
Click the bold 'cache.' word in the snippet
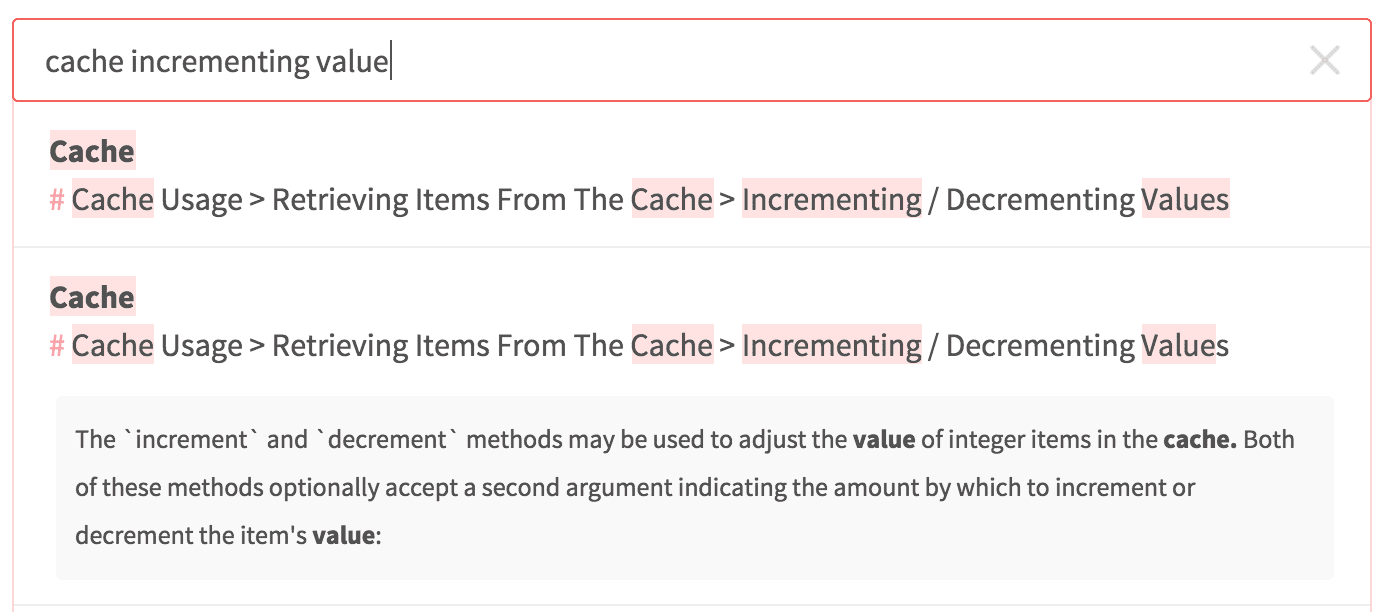pos(1200,440)
